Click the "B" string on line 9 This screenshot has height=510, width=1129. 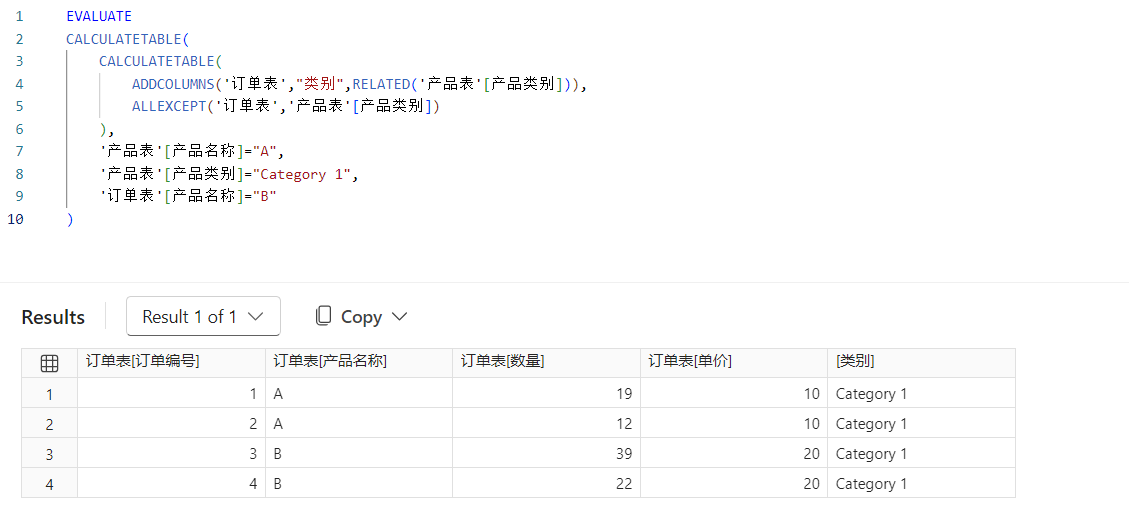[264, 197]
